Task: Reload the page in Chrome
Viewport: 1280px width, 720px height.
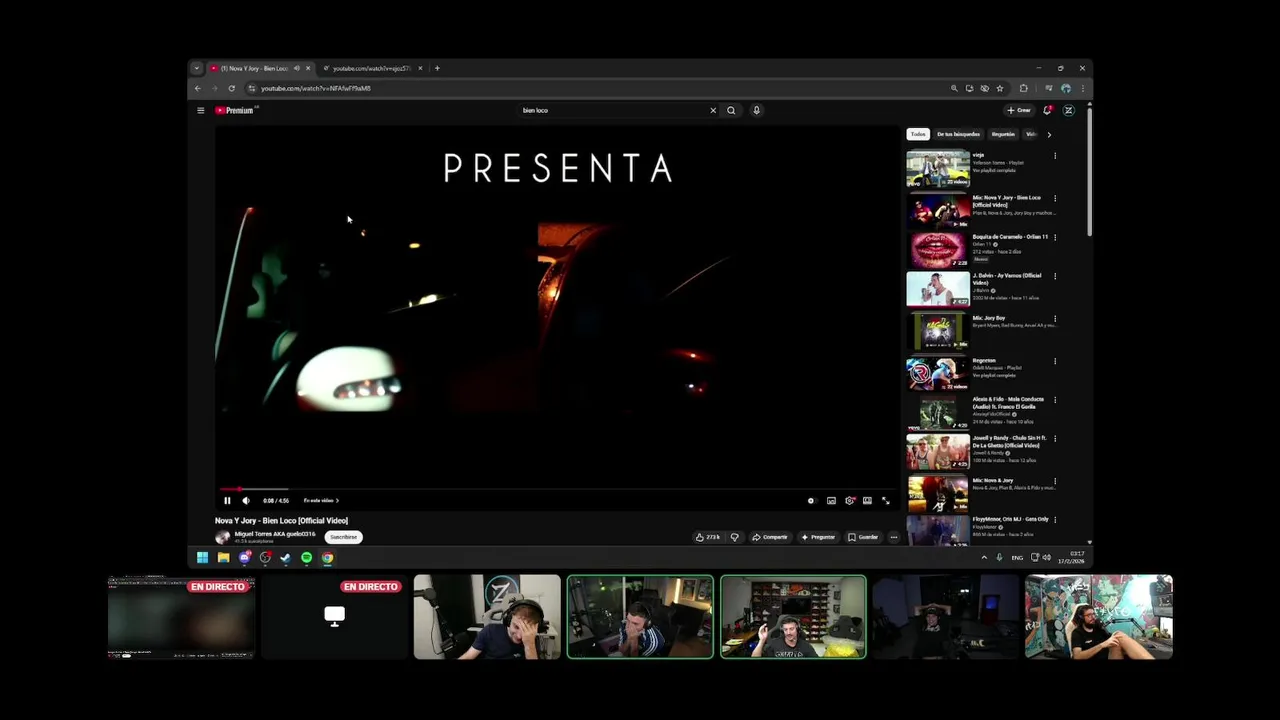Action: click(x=231, y=88)
